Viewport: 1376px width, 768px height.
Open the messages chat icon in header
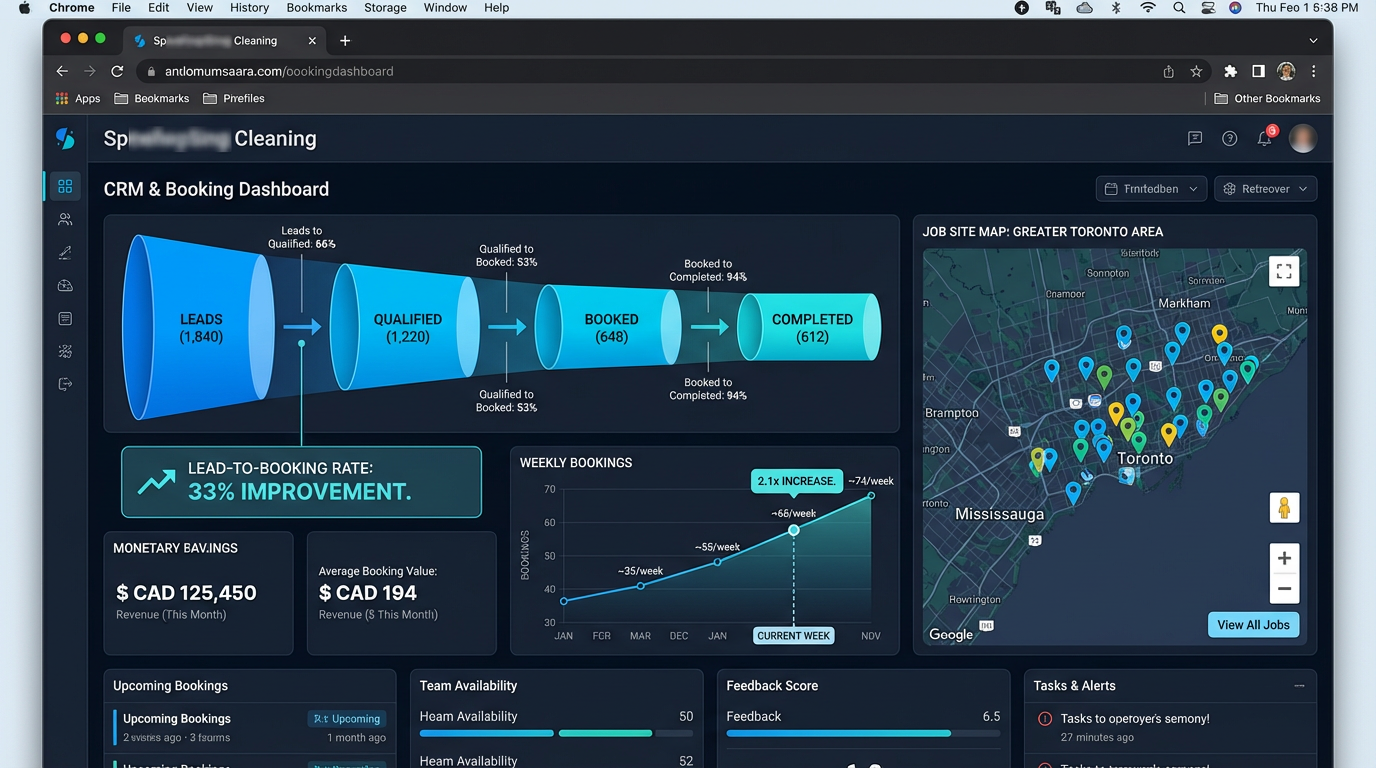(1195, 138)
